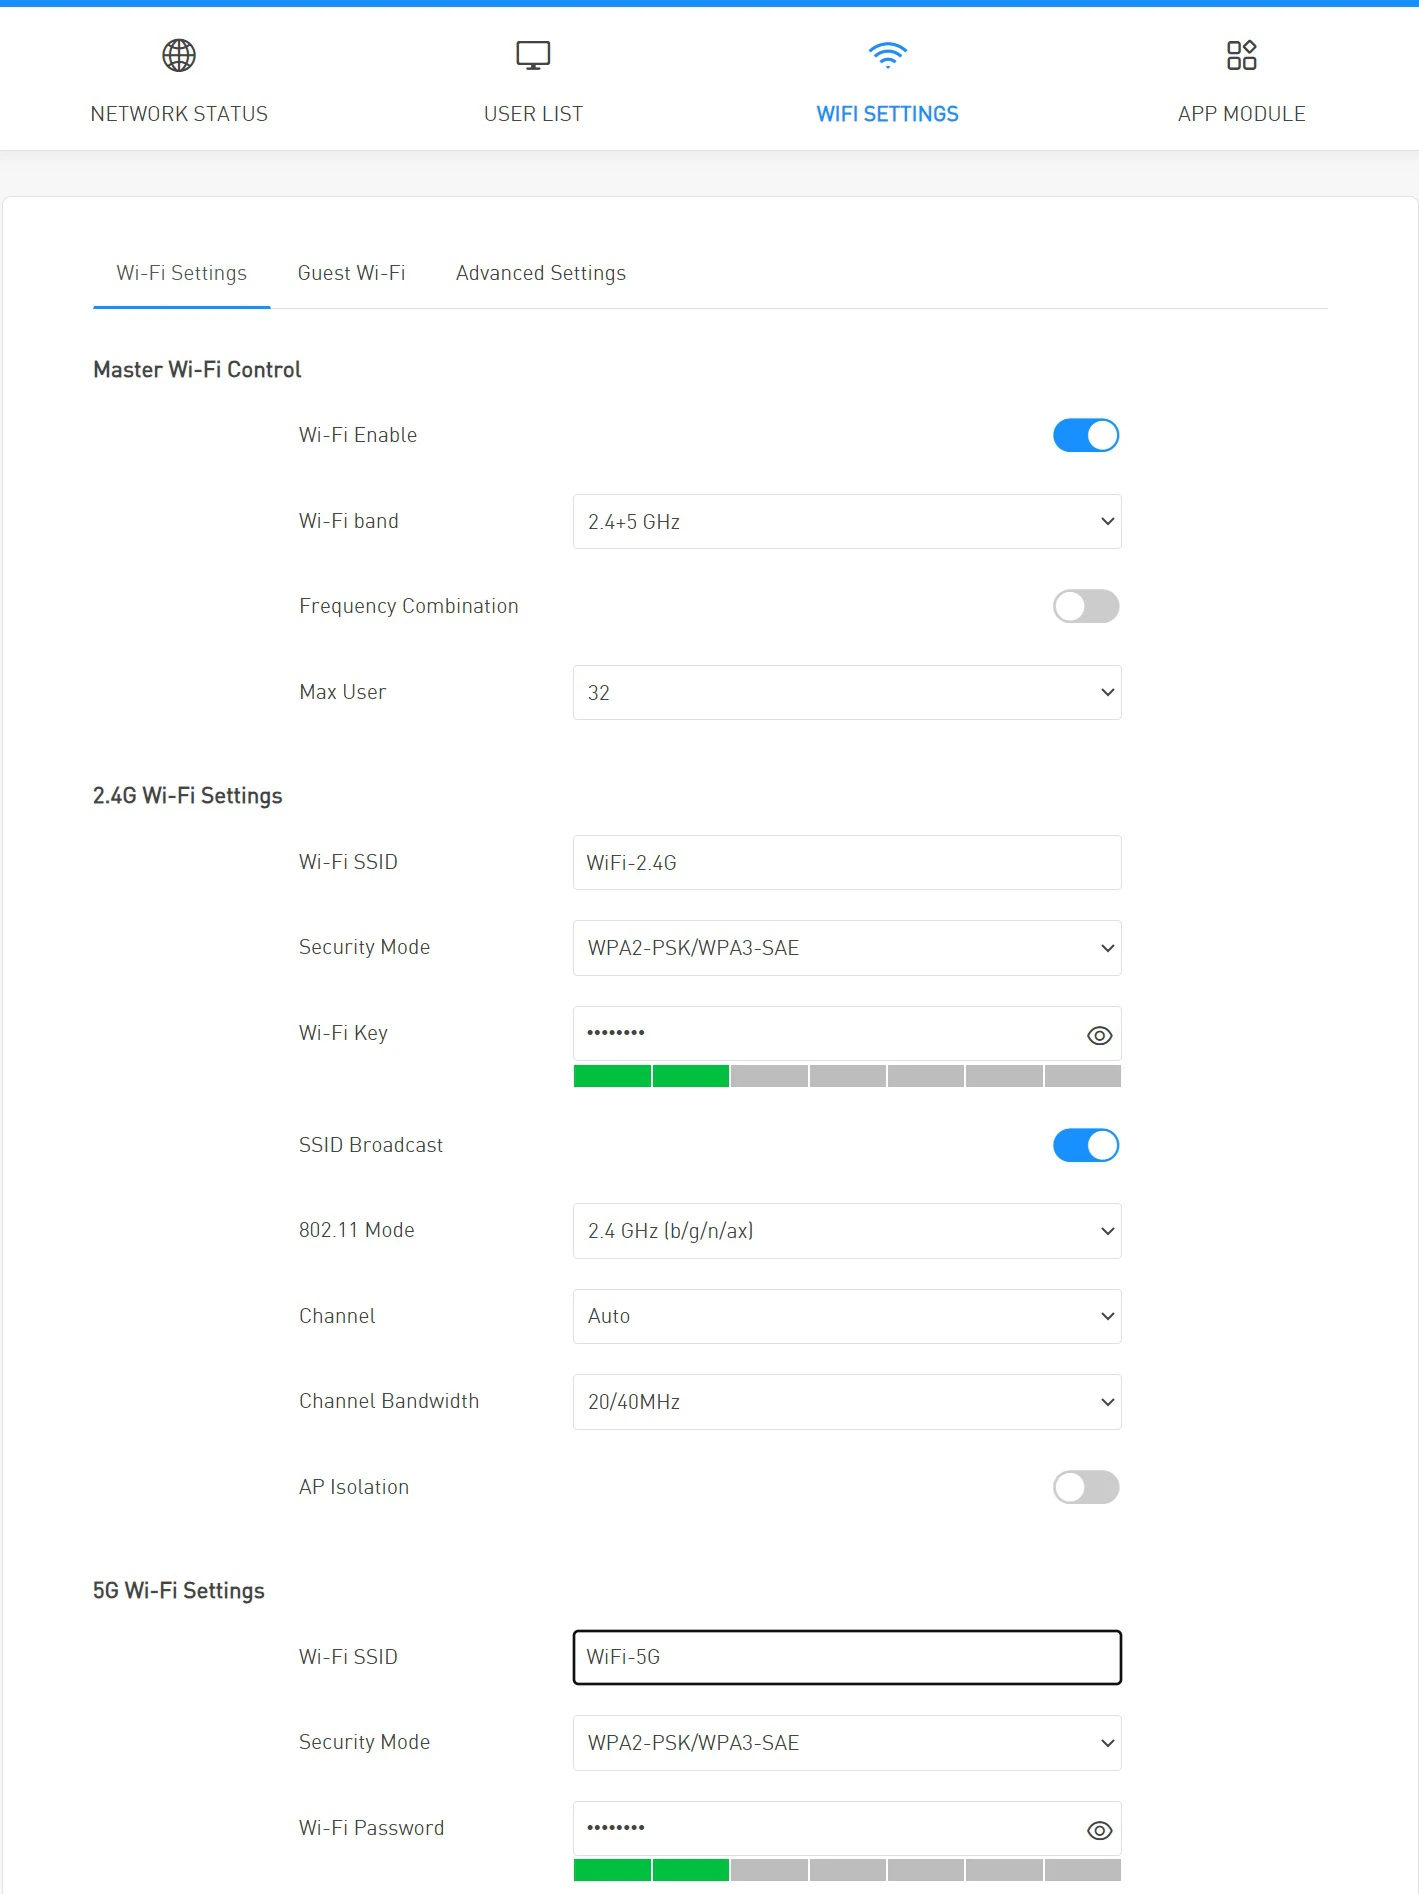The width and height of the screenshot is (1419, 1894).
Task: Expand the 802.11 Mode dropdown
Action: pyautogui.click(x=847, y=1231)
